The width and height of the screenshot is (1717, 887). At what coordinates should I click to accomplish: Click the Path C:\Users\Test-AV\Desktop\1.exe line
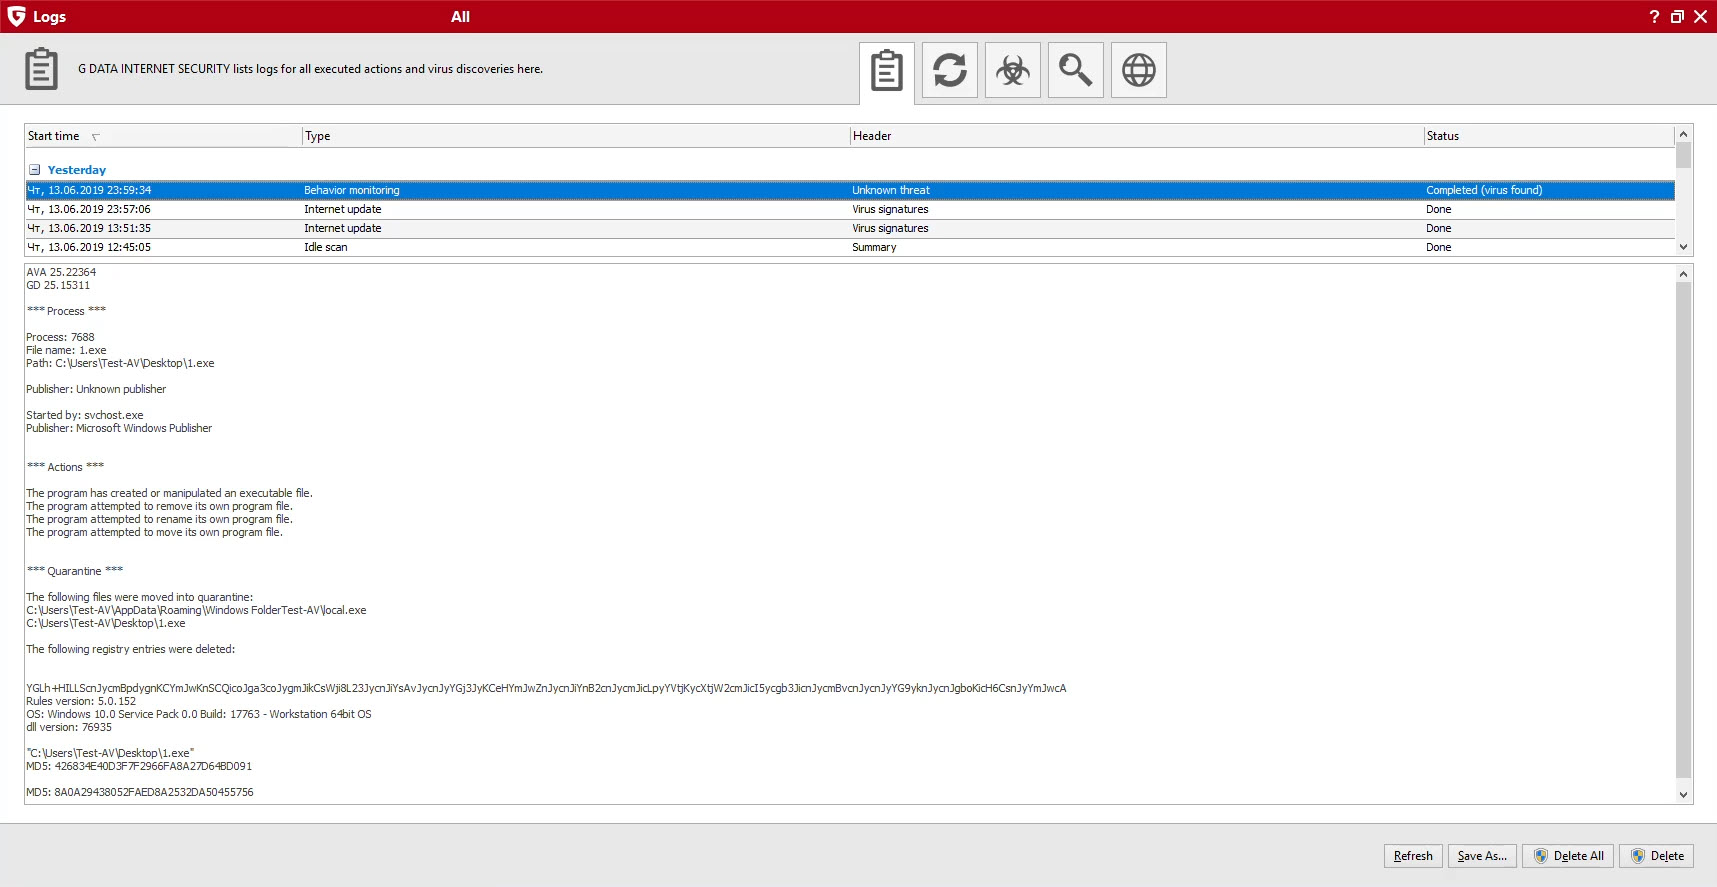[x=120, y=363]
